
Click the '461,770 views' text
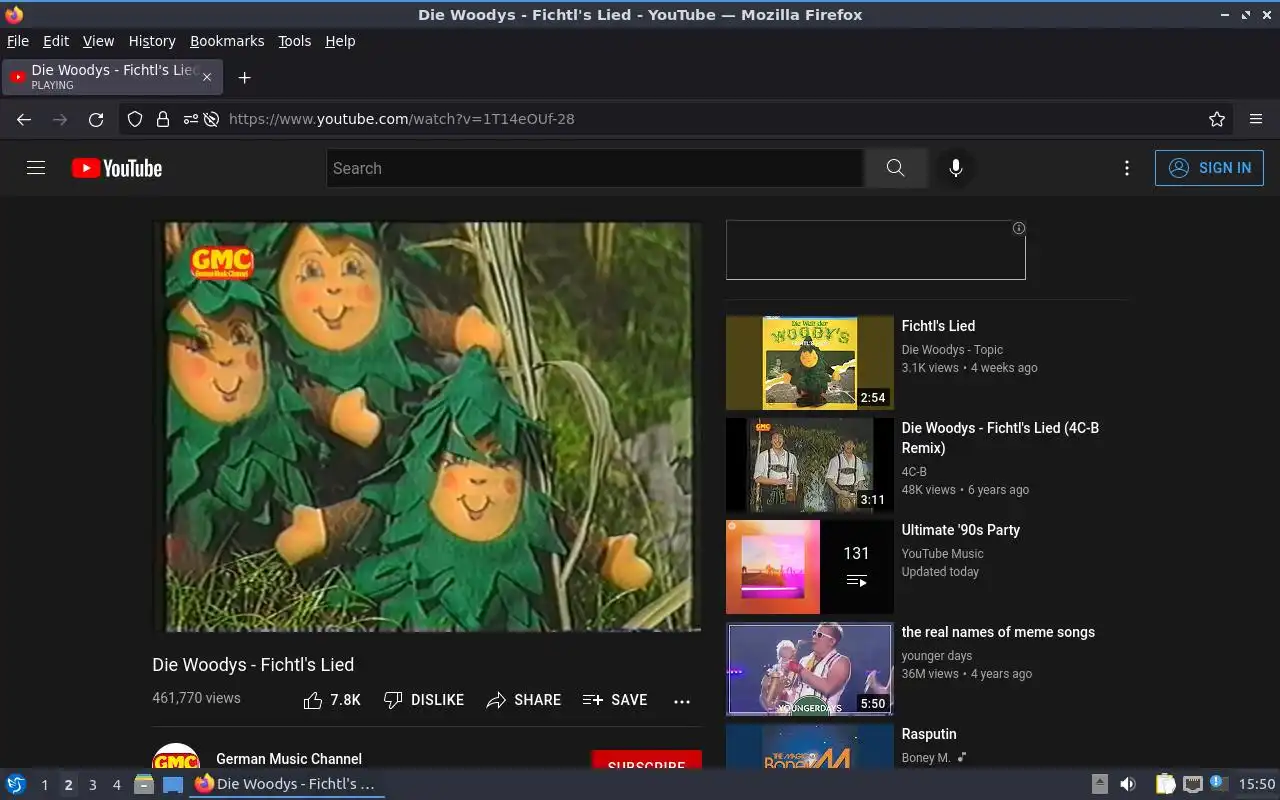coord(196,698)
